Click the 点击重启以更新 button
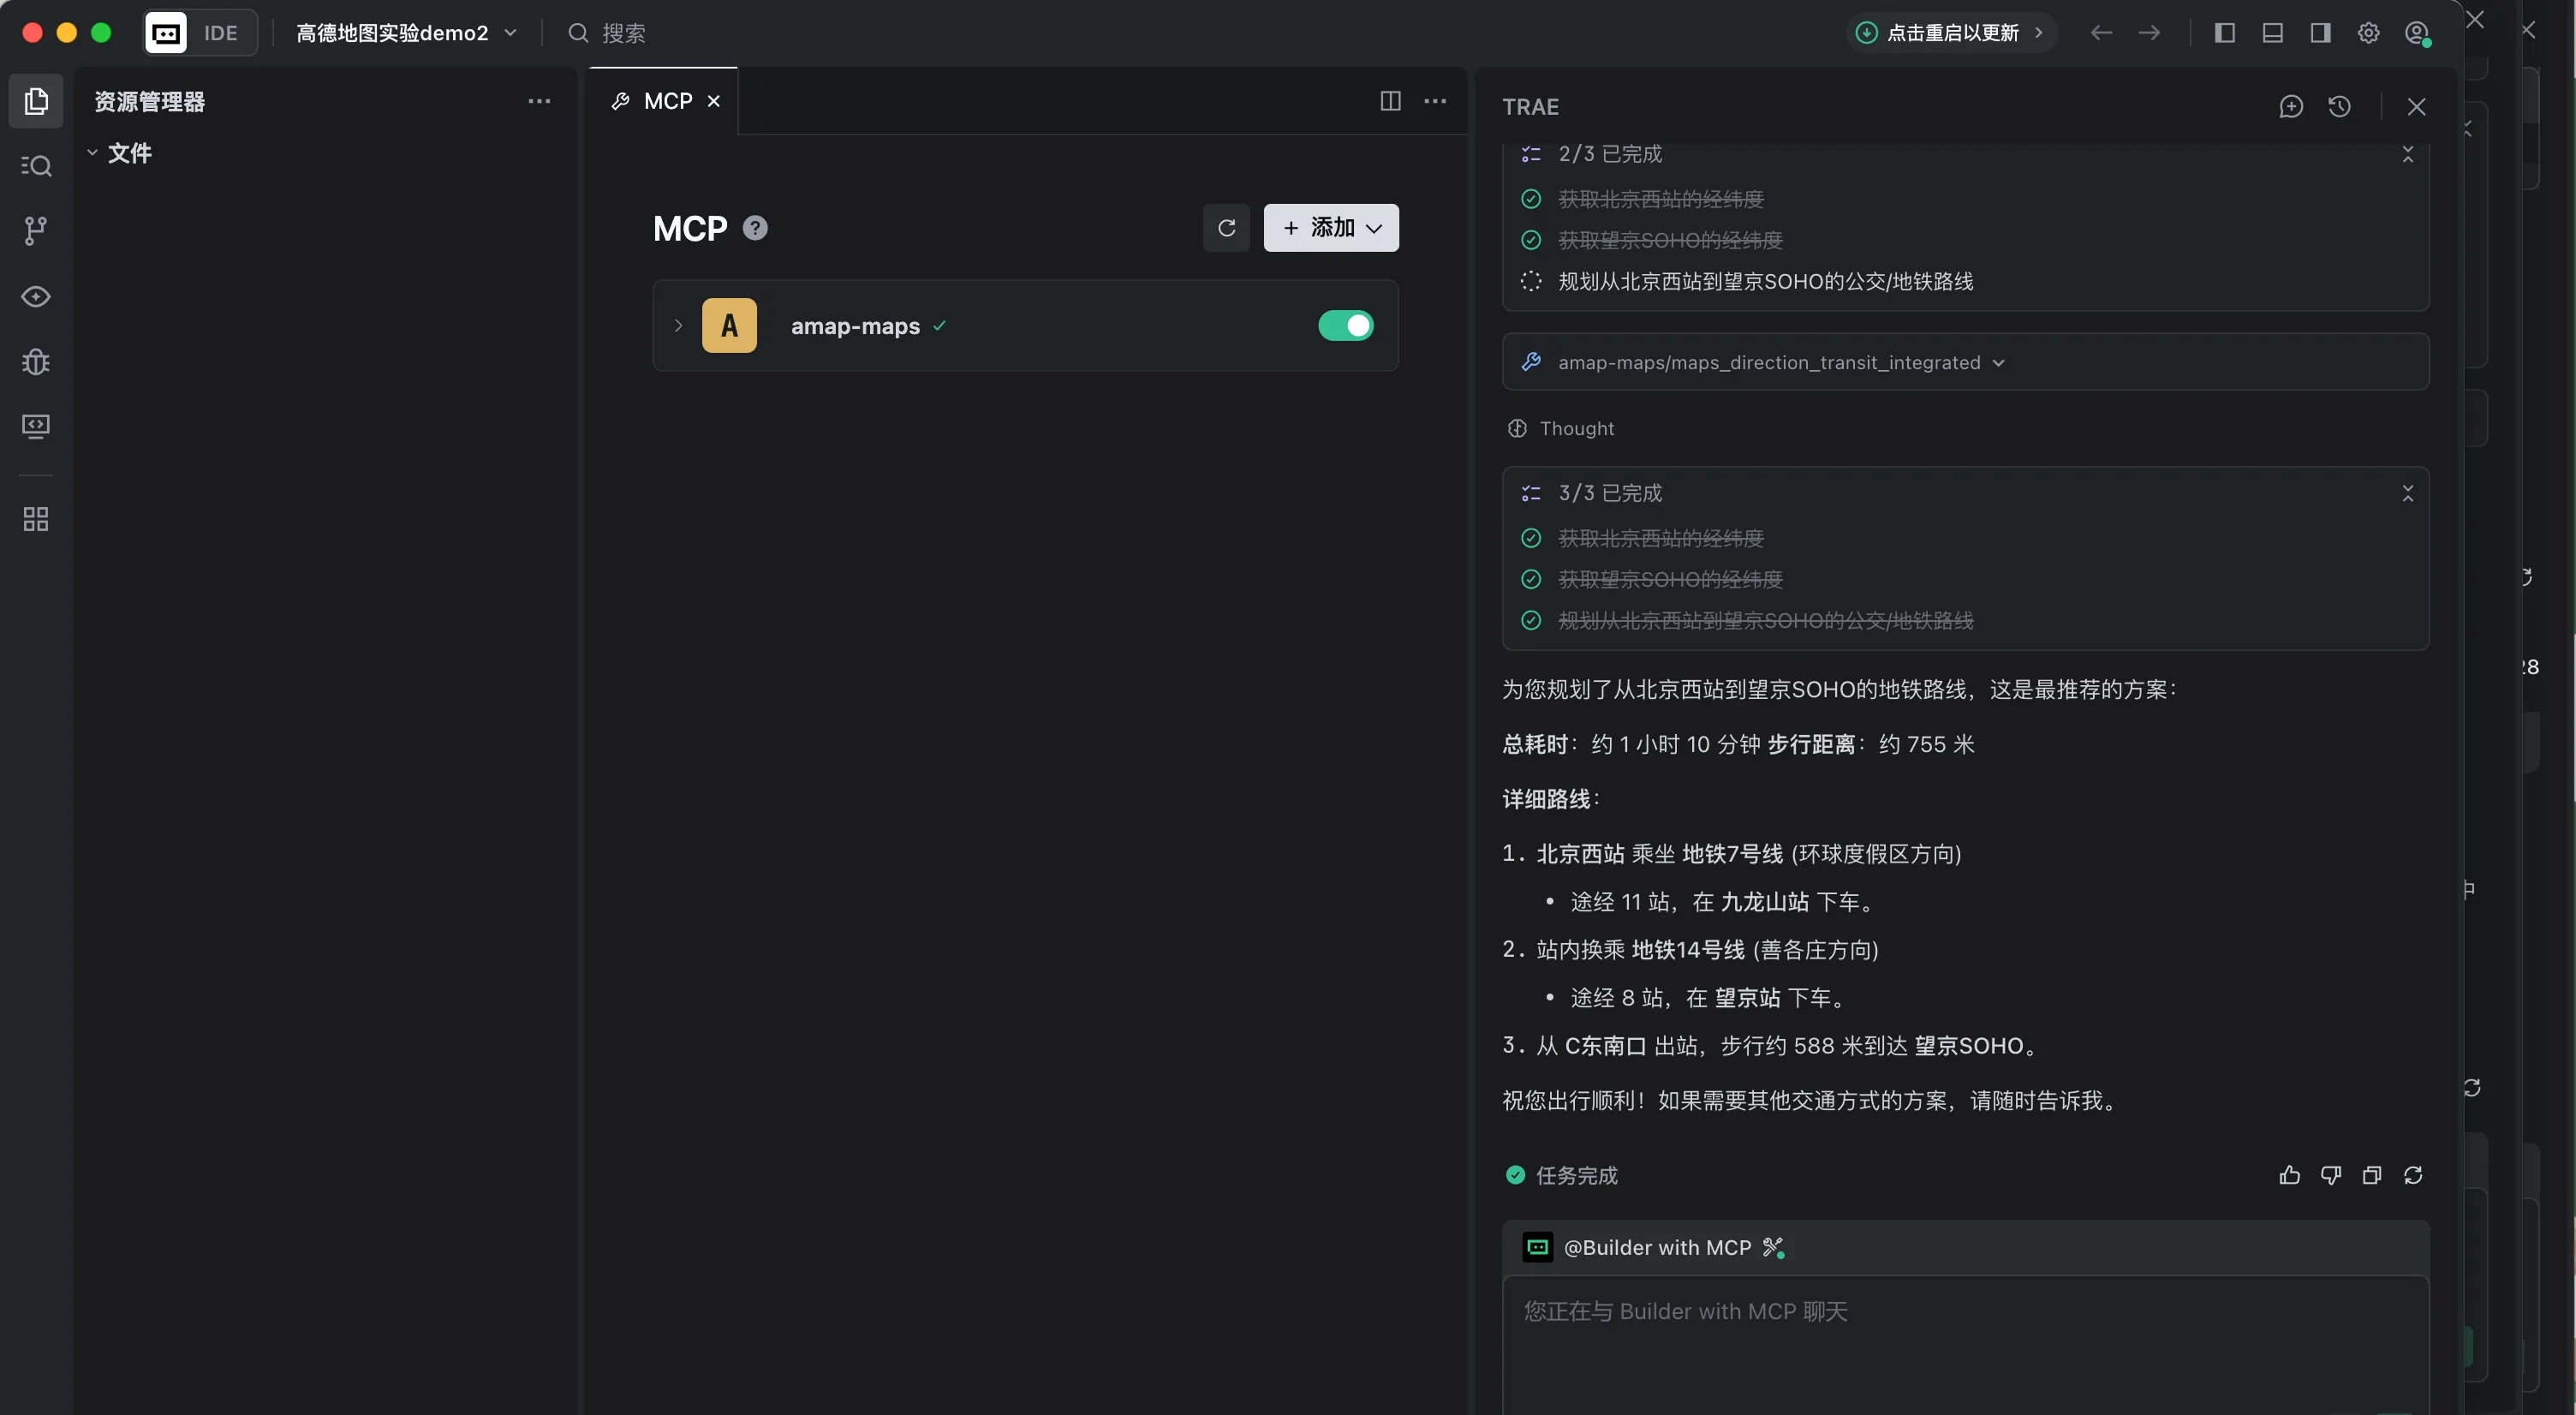 1950,33
